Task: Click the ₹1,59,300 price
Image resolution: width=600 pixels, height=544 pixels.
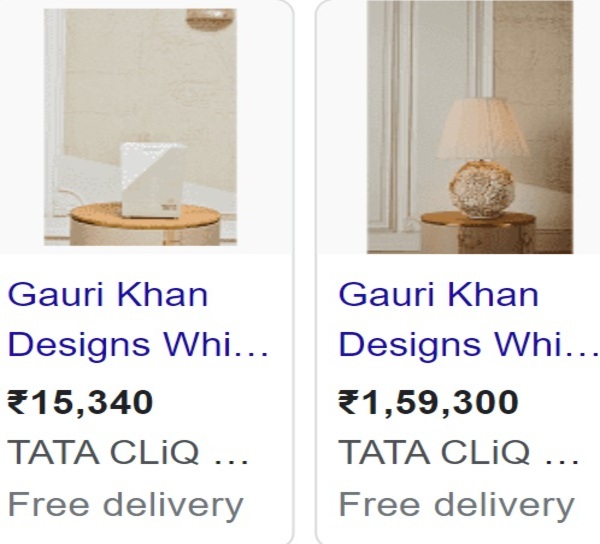Action: pyautogui.click(x=428, y=402)
